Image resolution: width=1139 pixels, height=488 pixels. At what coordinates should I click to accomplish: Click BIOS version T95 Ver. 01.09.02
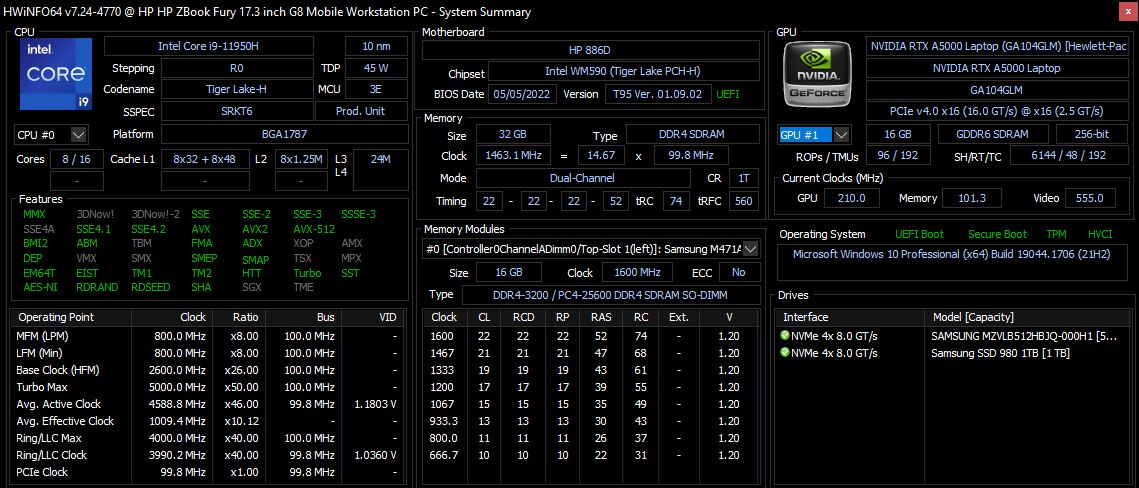point(658,94)
